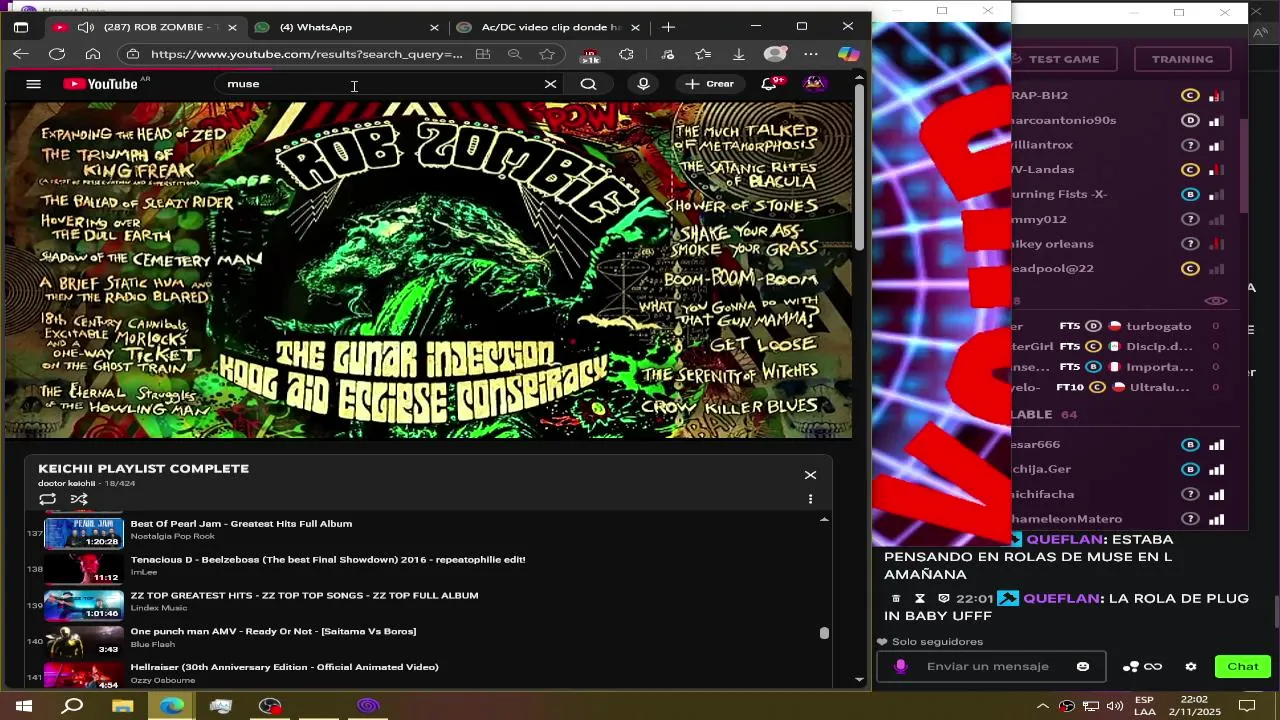
Task: Open the volume control in tray
Action: point(1114,706)
